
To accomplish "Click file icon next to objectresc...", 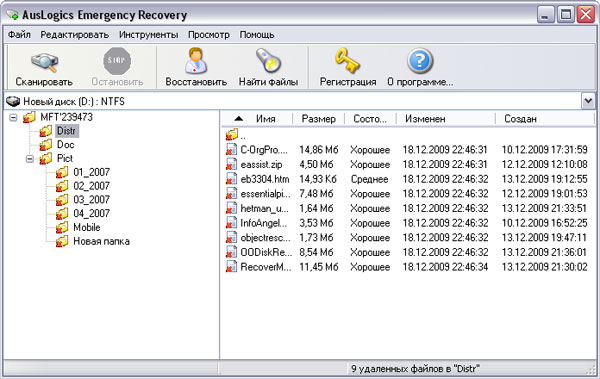I will point(231,238).
